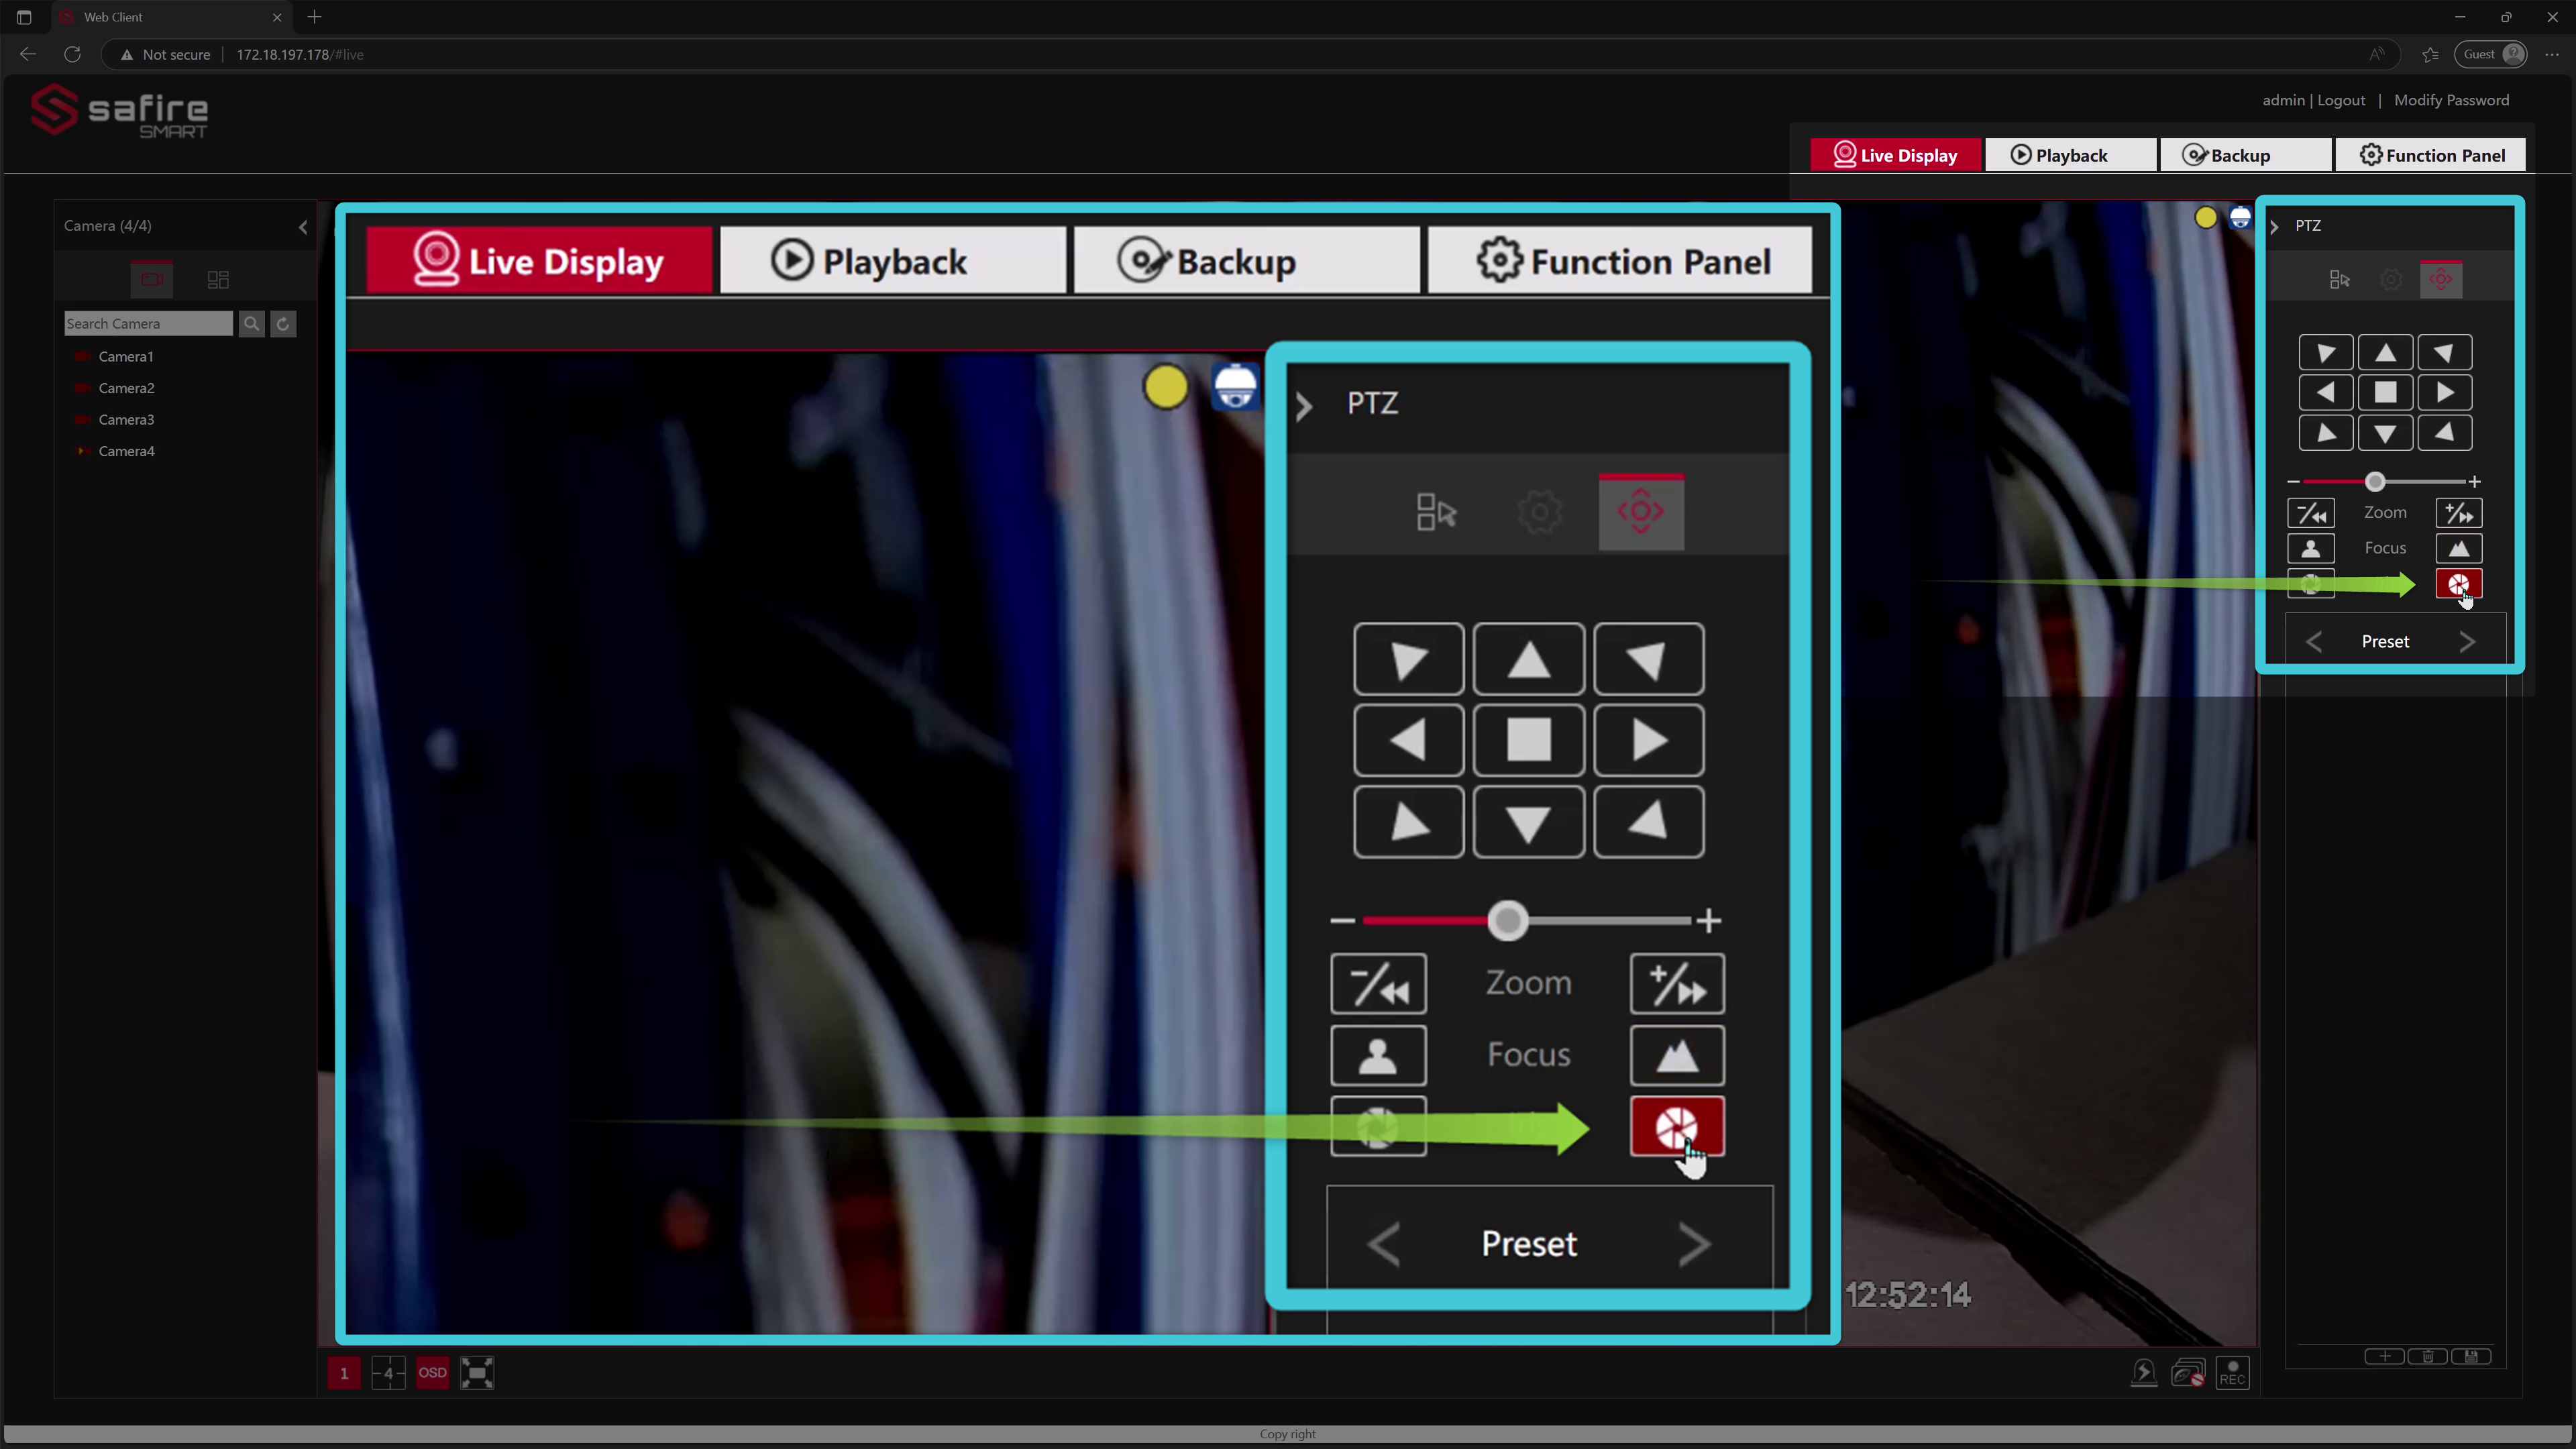Click the Logout link
The image size is (2576, 1449).
coord(2341,100)
